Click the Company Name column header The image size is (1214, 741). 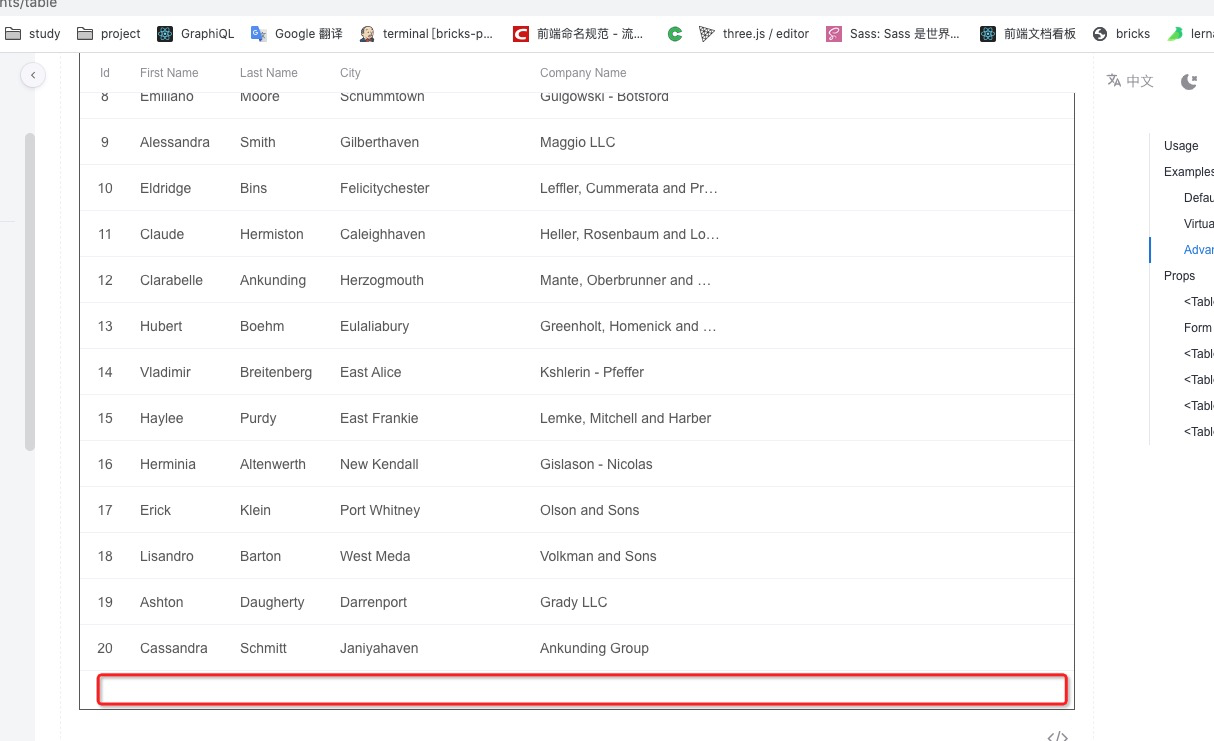point(583,73)
